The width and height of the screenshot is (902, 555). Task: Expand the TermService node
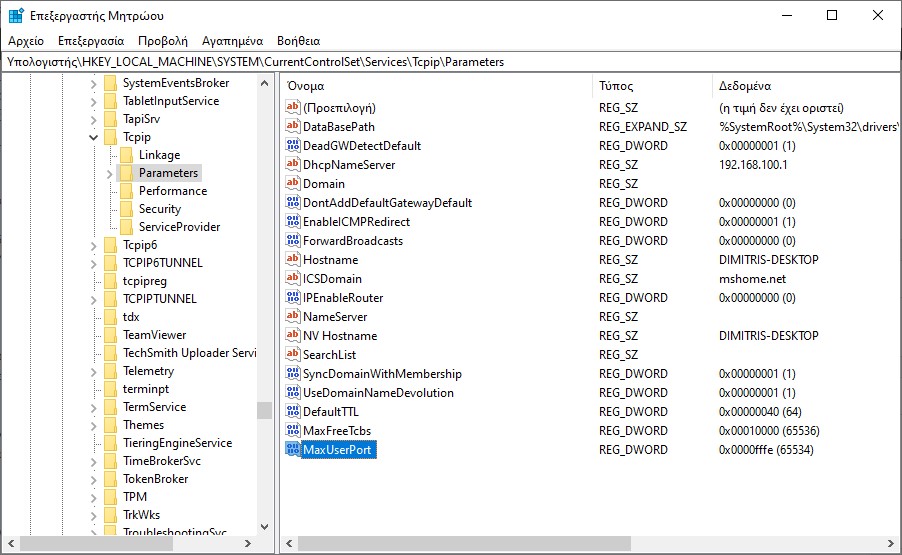coord(93,408)
